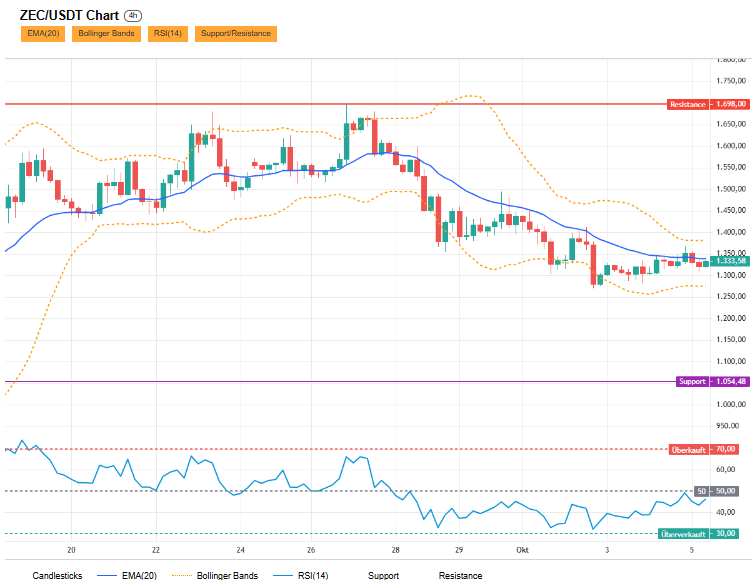Click the Support price 1.054,48
The height and width of the screenshot is (580, 752).
pyautogui.click(x=729, y=381)
